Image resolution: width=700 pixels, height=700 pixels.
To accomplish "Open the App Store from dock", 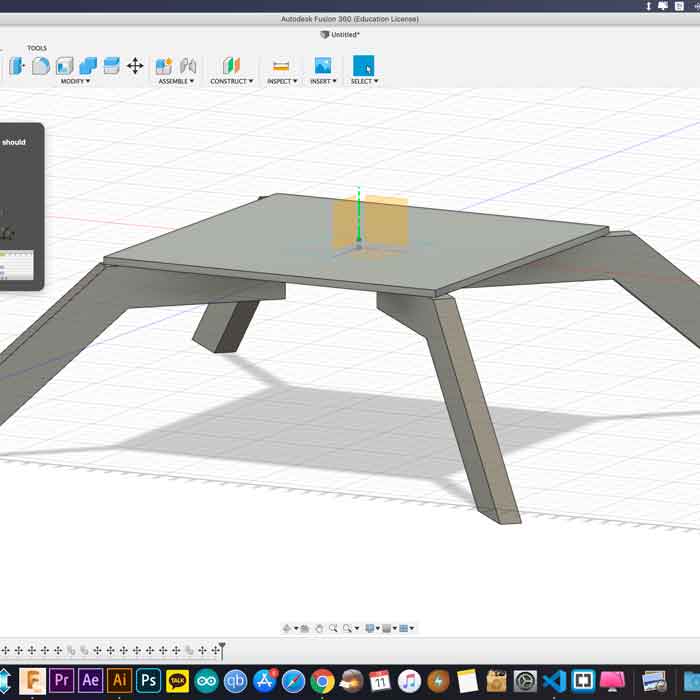I will [x=265, y=681].
